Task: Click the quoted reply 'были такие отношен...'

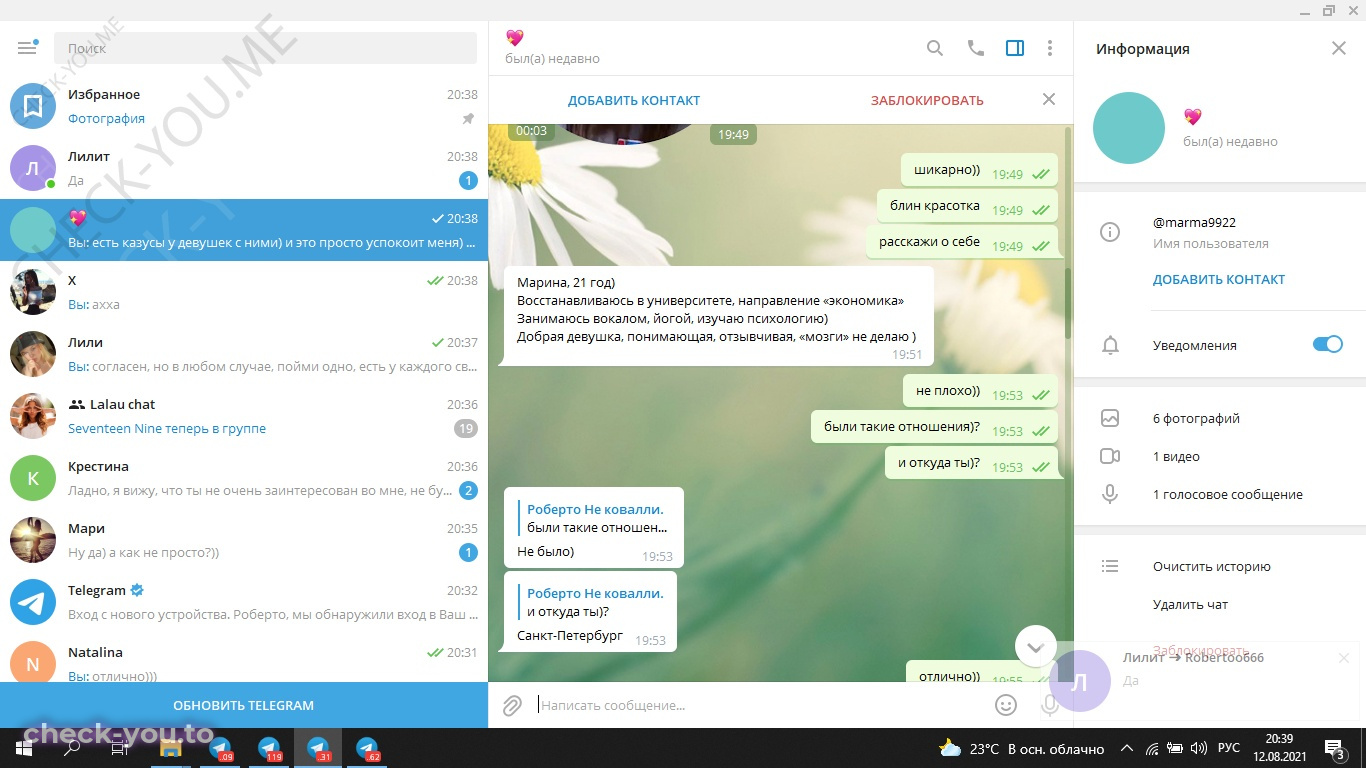Action: pos(595,518)
